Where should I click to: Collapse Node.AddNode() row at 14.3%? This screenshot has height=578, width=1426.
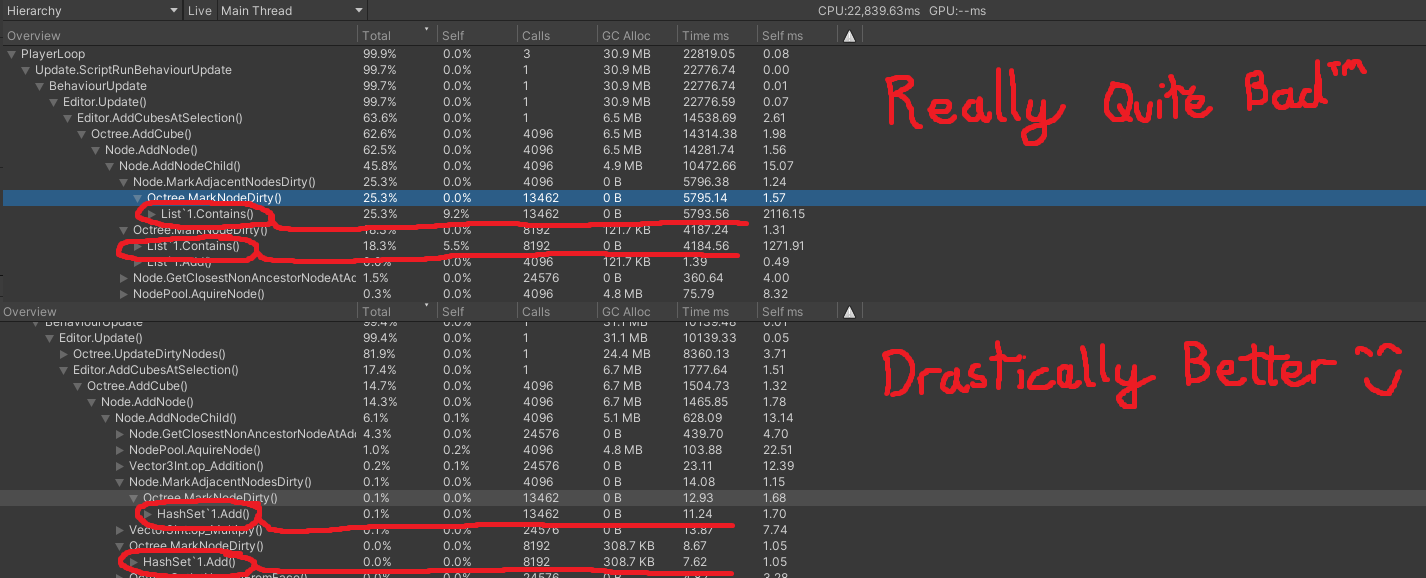92,402
